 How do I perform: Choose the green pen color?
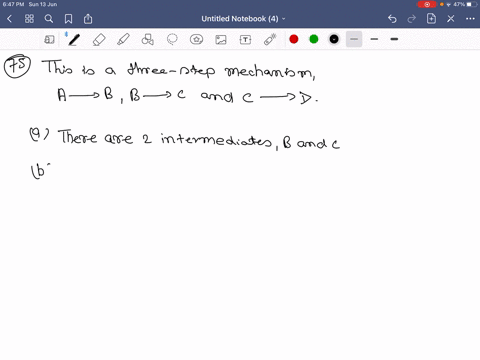(314, 39)
